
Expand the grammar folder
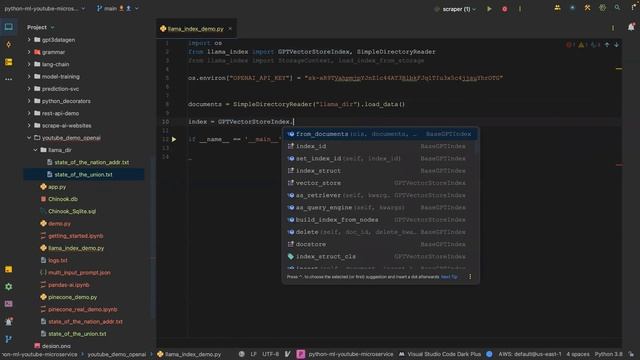click(29, 52)
